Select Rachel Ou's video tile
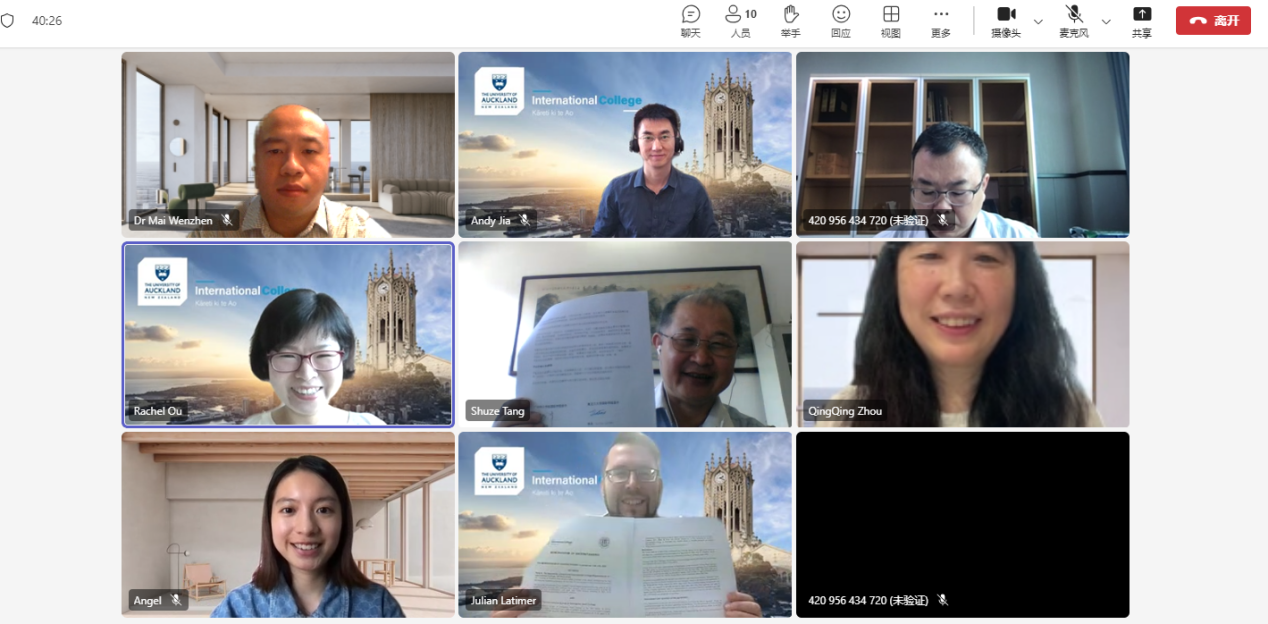Screen dimensions: 1268x624 click(288, 334)
